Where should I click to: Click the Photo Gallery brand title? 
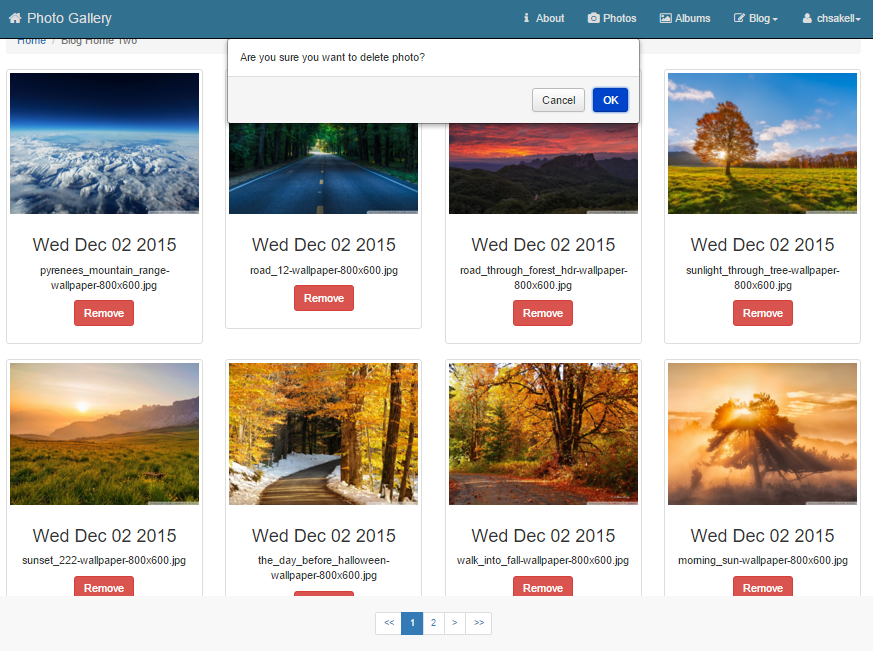pyautogui.click(x=69, y=18)
